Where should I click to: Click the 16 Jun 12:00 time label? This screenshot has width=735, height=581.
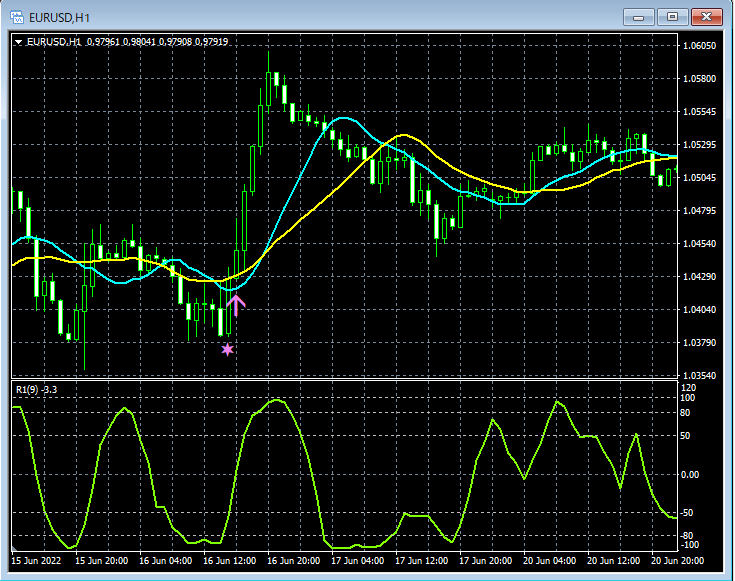coord(228,561)
